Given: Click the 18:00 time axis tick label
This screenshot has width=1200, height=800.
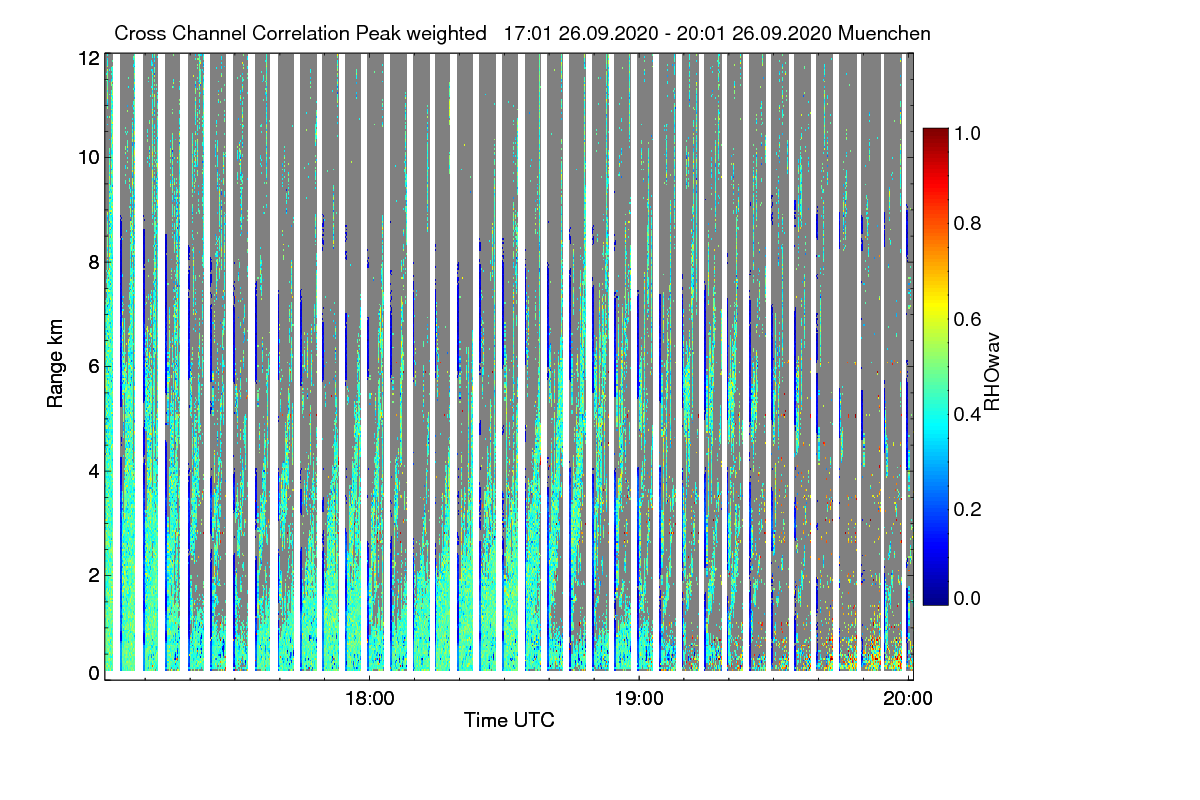Looking at the screenshot, I should coord(369,699).
